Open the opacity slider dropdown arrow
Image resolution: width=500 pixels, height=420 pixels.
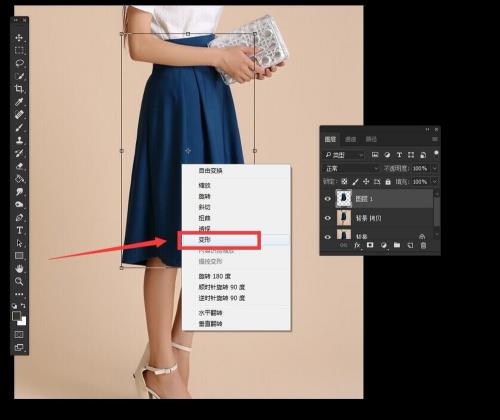tap(435, 169)
